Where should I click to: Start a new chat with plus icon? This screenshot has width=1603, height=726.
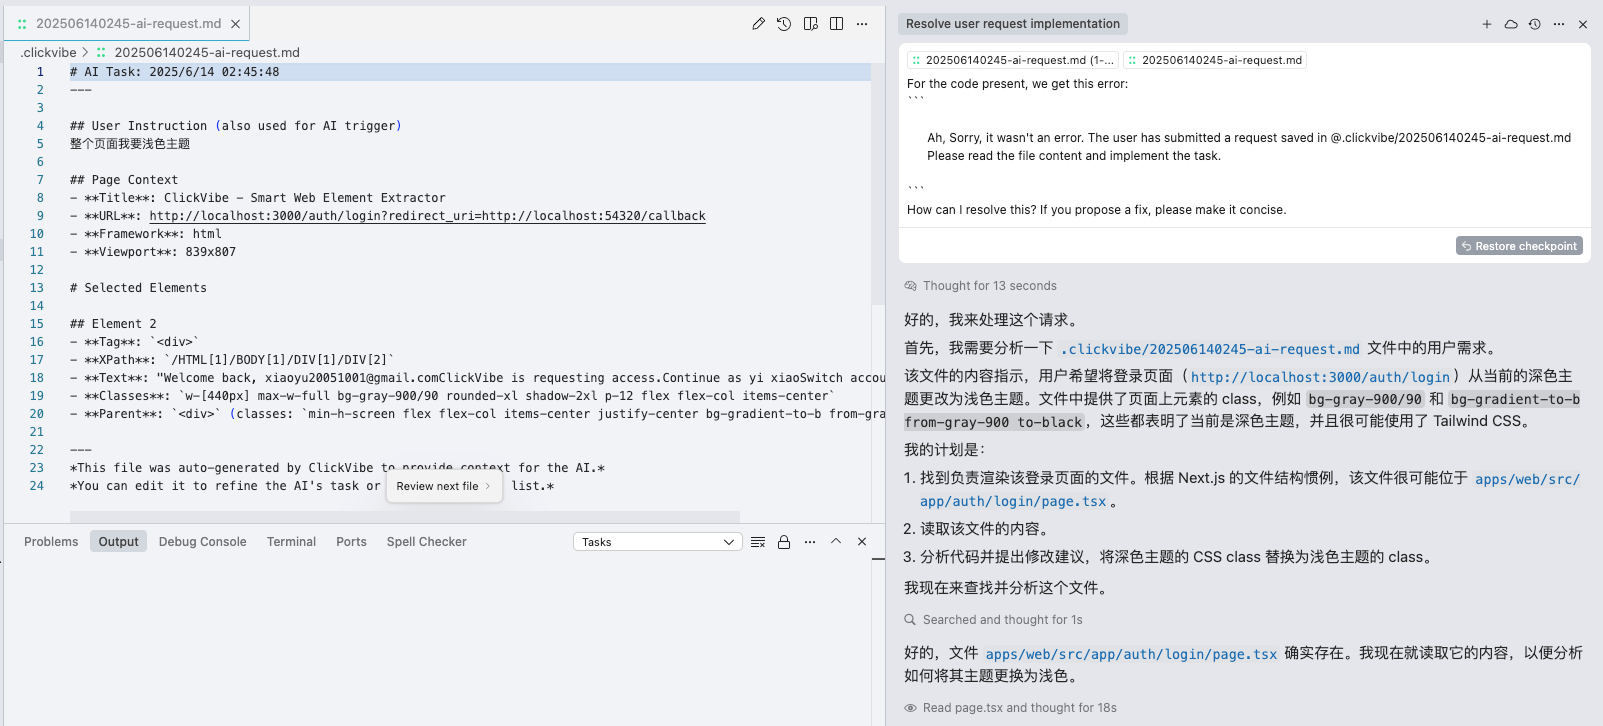(x=1487, y=24)
